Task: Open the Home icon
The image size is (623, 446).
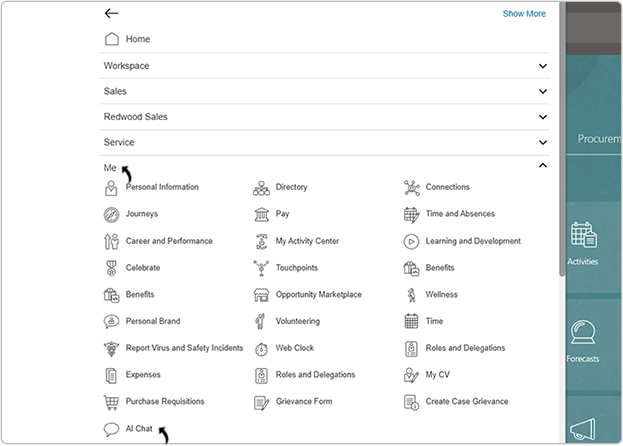Action: pos(112,39)
